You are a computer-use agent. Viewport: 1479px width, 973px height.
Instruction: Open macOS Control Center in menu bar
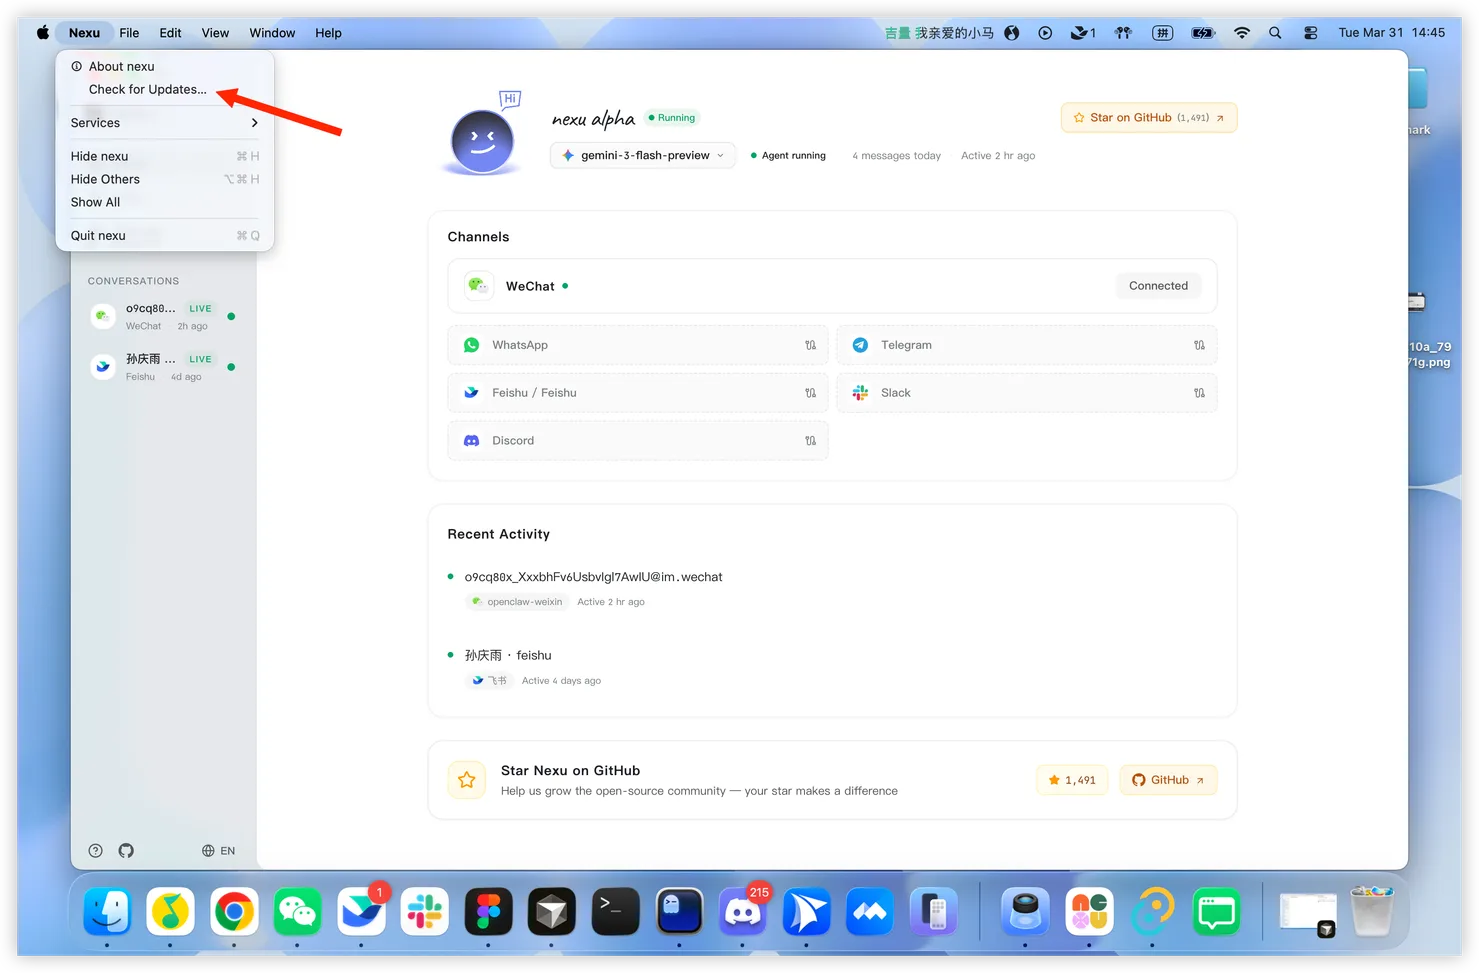tap(1310, 33)
